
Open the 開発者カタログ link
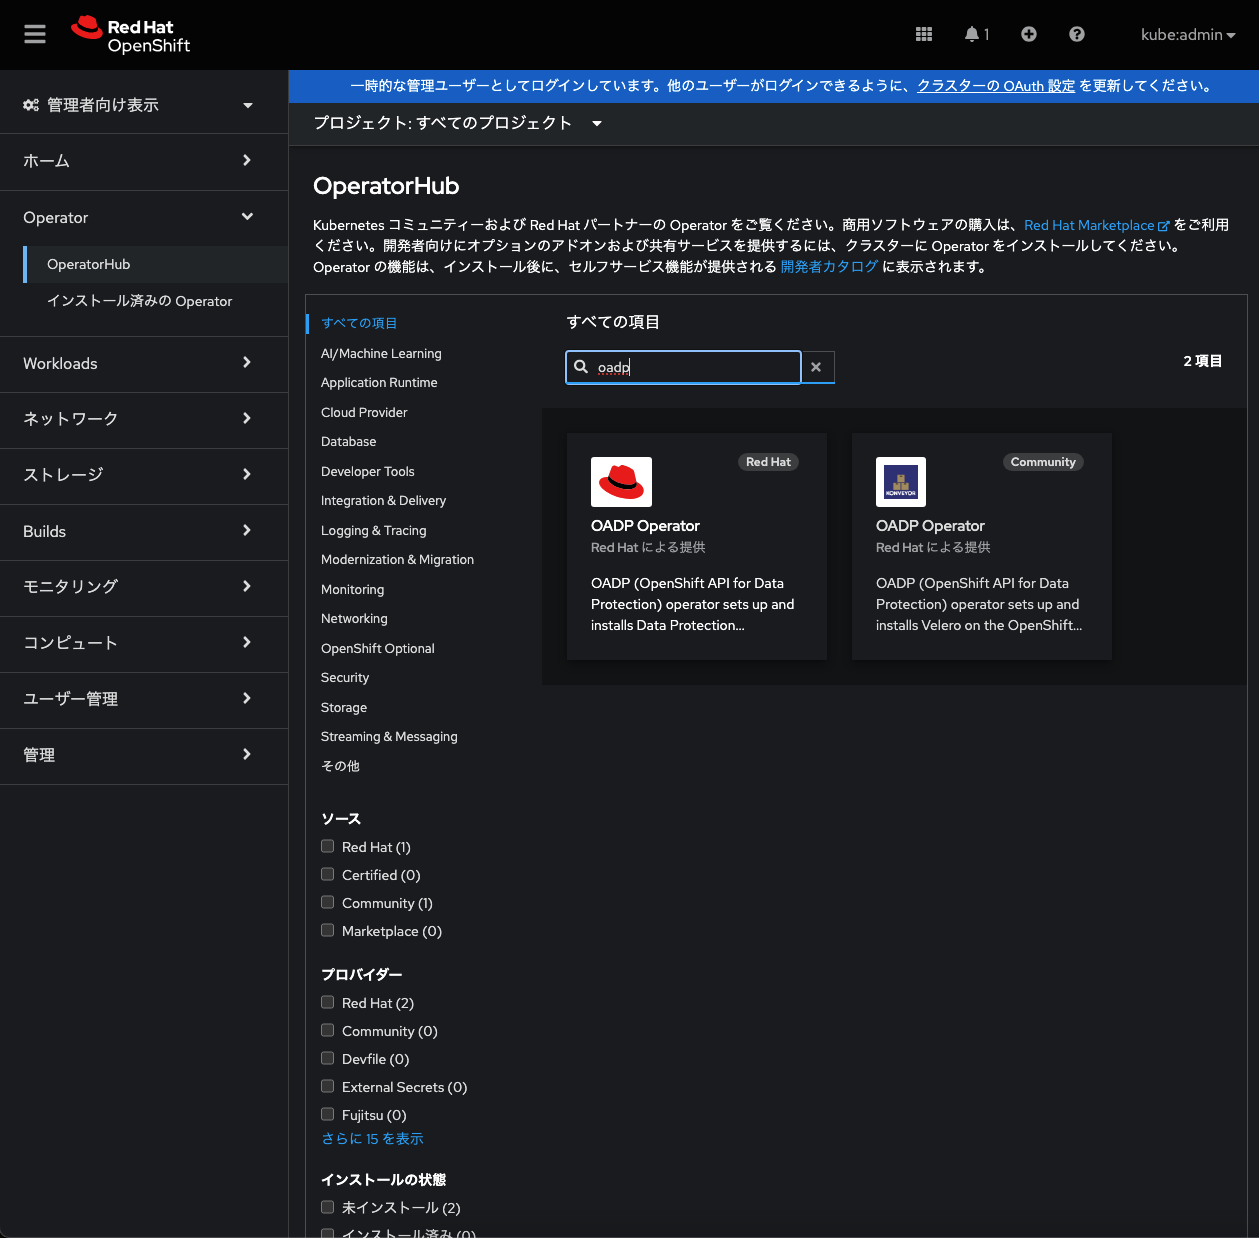[x=829, y=267]
